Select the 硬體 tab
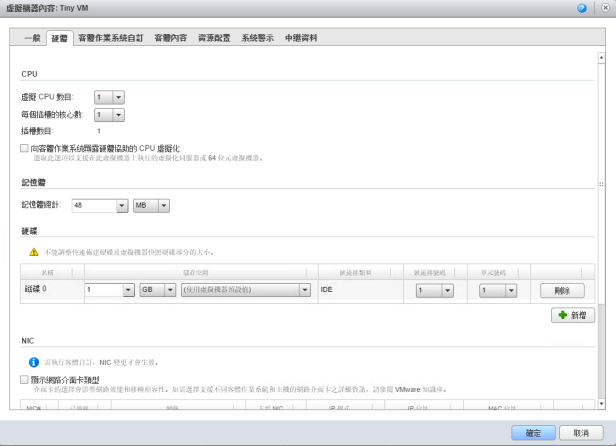 (x=59, y=38)
